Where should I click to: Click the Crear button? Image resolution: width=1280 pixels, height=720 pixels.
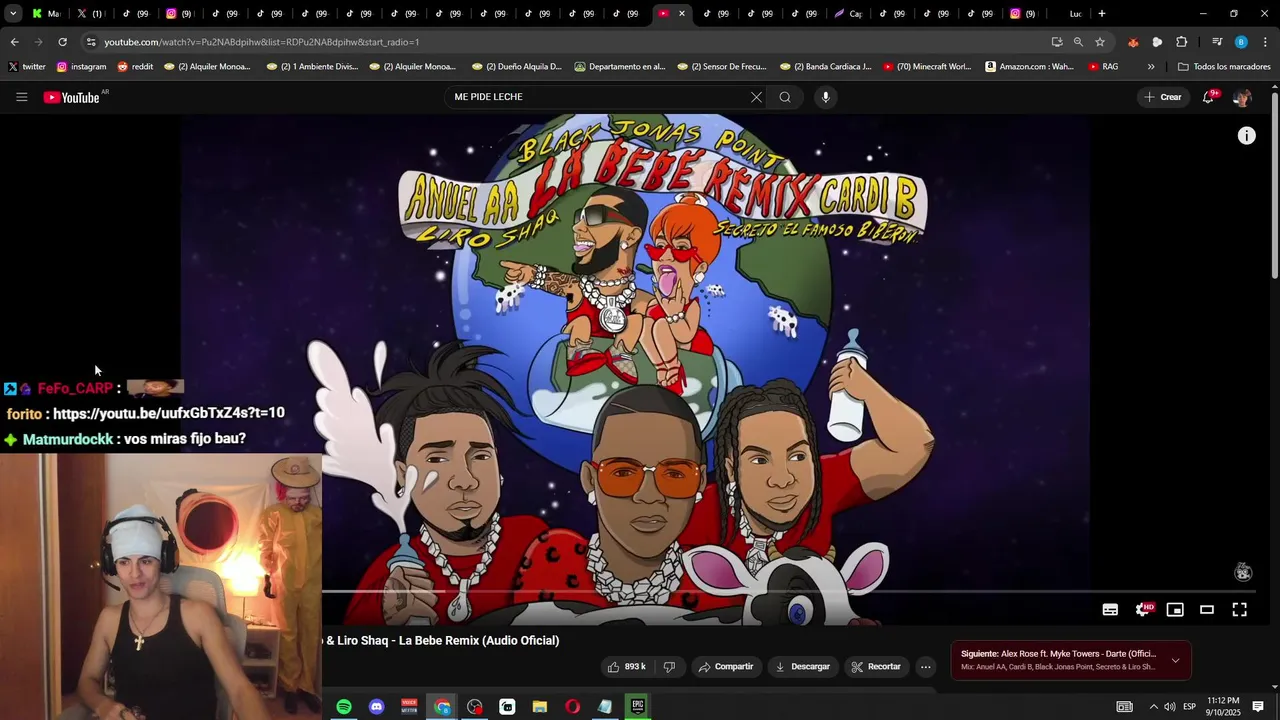coord(1163,97)
